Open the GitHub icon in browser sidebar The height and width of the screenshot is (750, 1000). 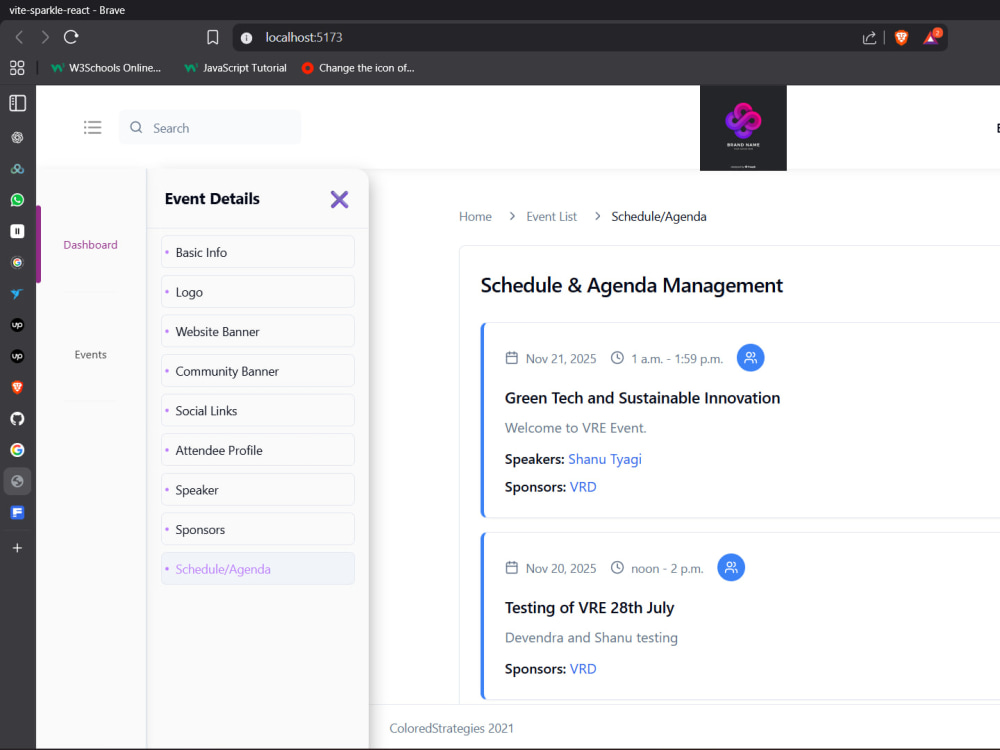[17, 418]
